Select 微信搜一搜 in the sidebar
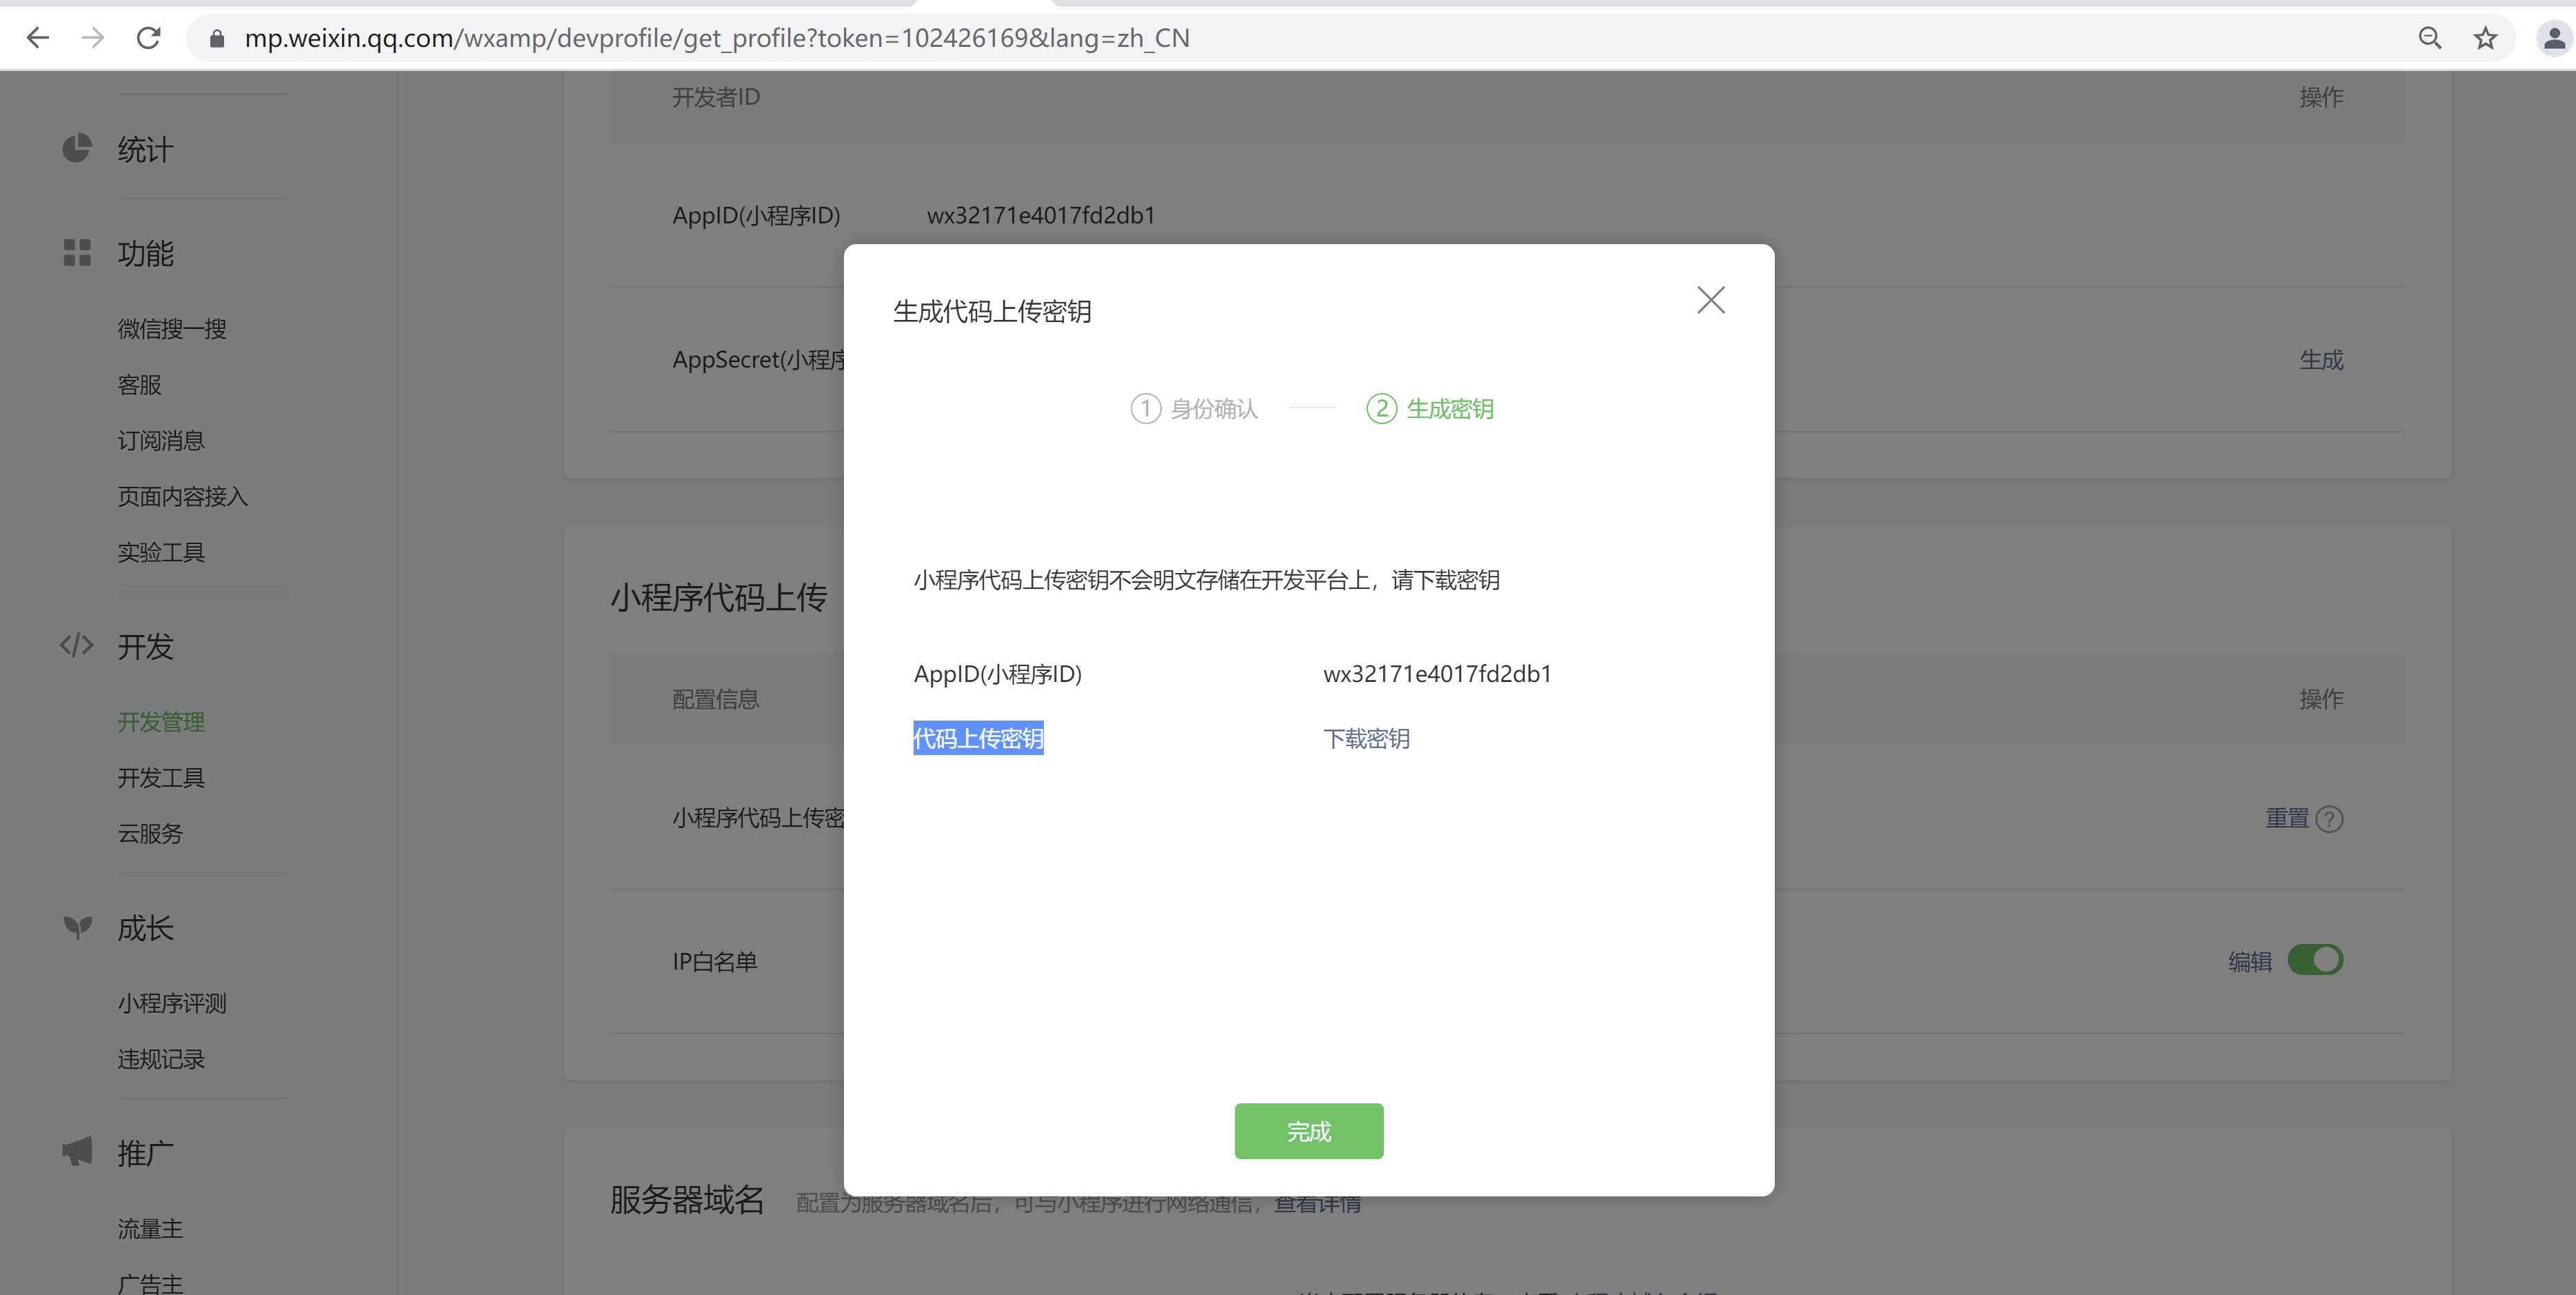Image resolution: width=2576 pixels, height=1295 pixels. click(172, 329)
